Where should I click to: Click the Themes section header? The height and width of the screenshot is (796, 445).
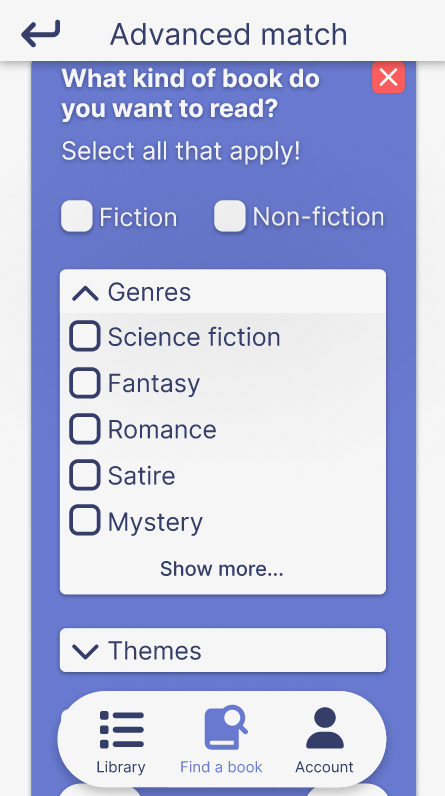(x=223, y=650)
